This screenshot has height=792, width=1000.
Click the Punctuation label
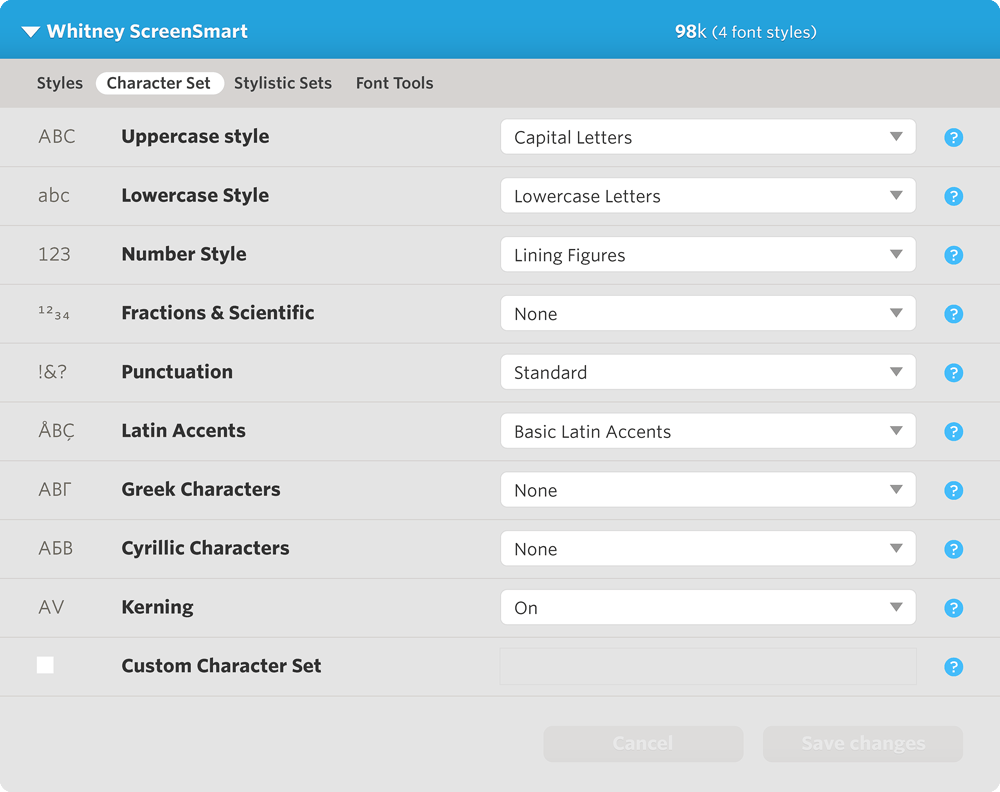[177, 372]
